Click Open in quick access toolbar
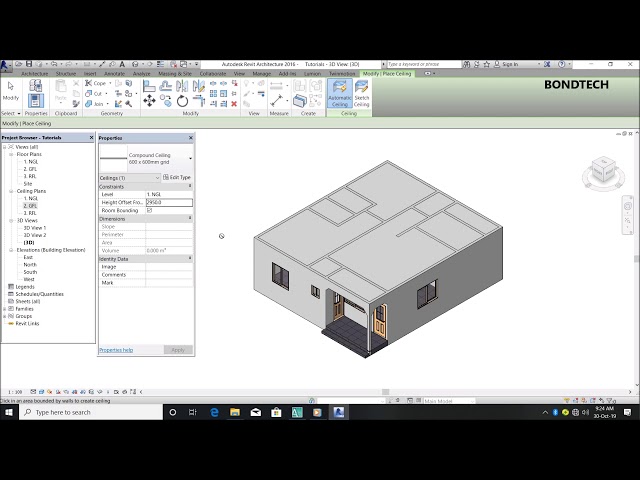 click(x=18, y=64)
